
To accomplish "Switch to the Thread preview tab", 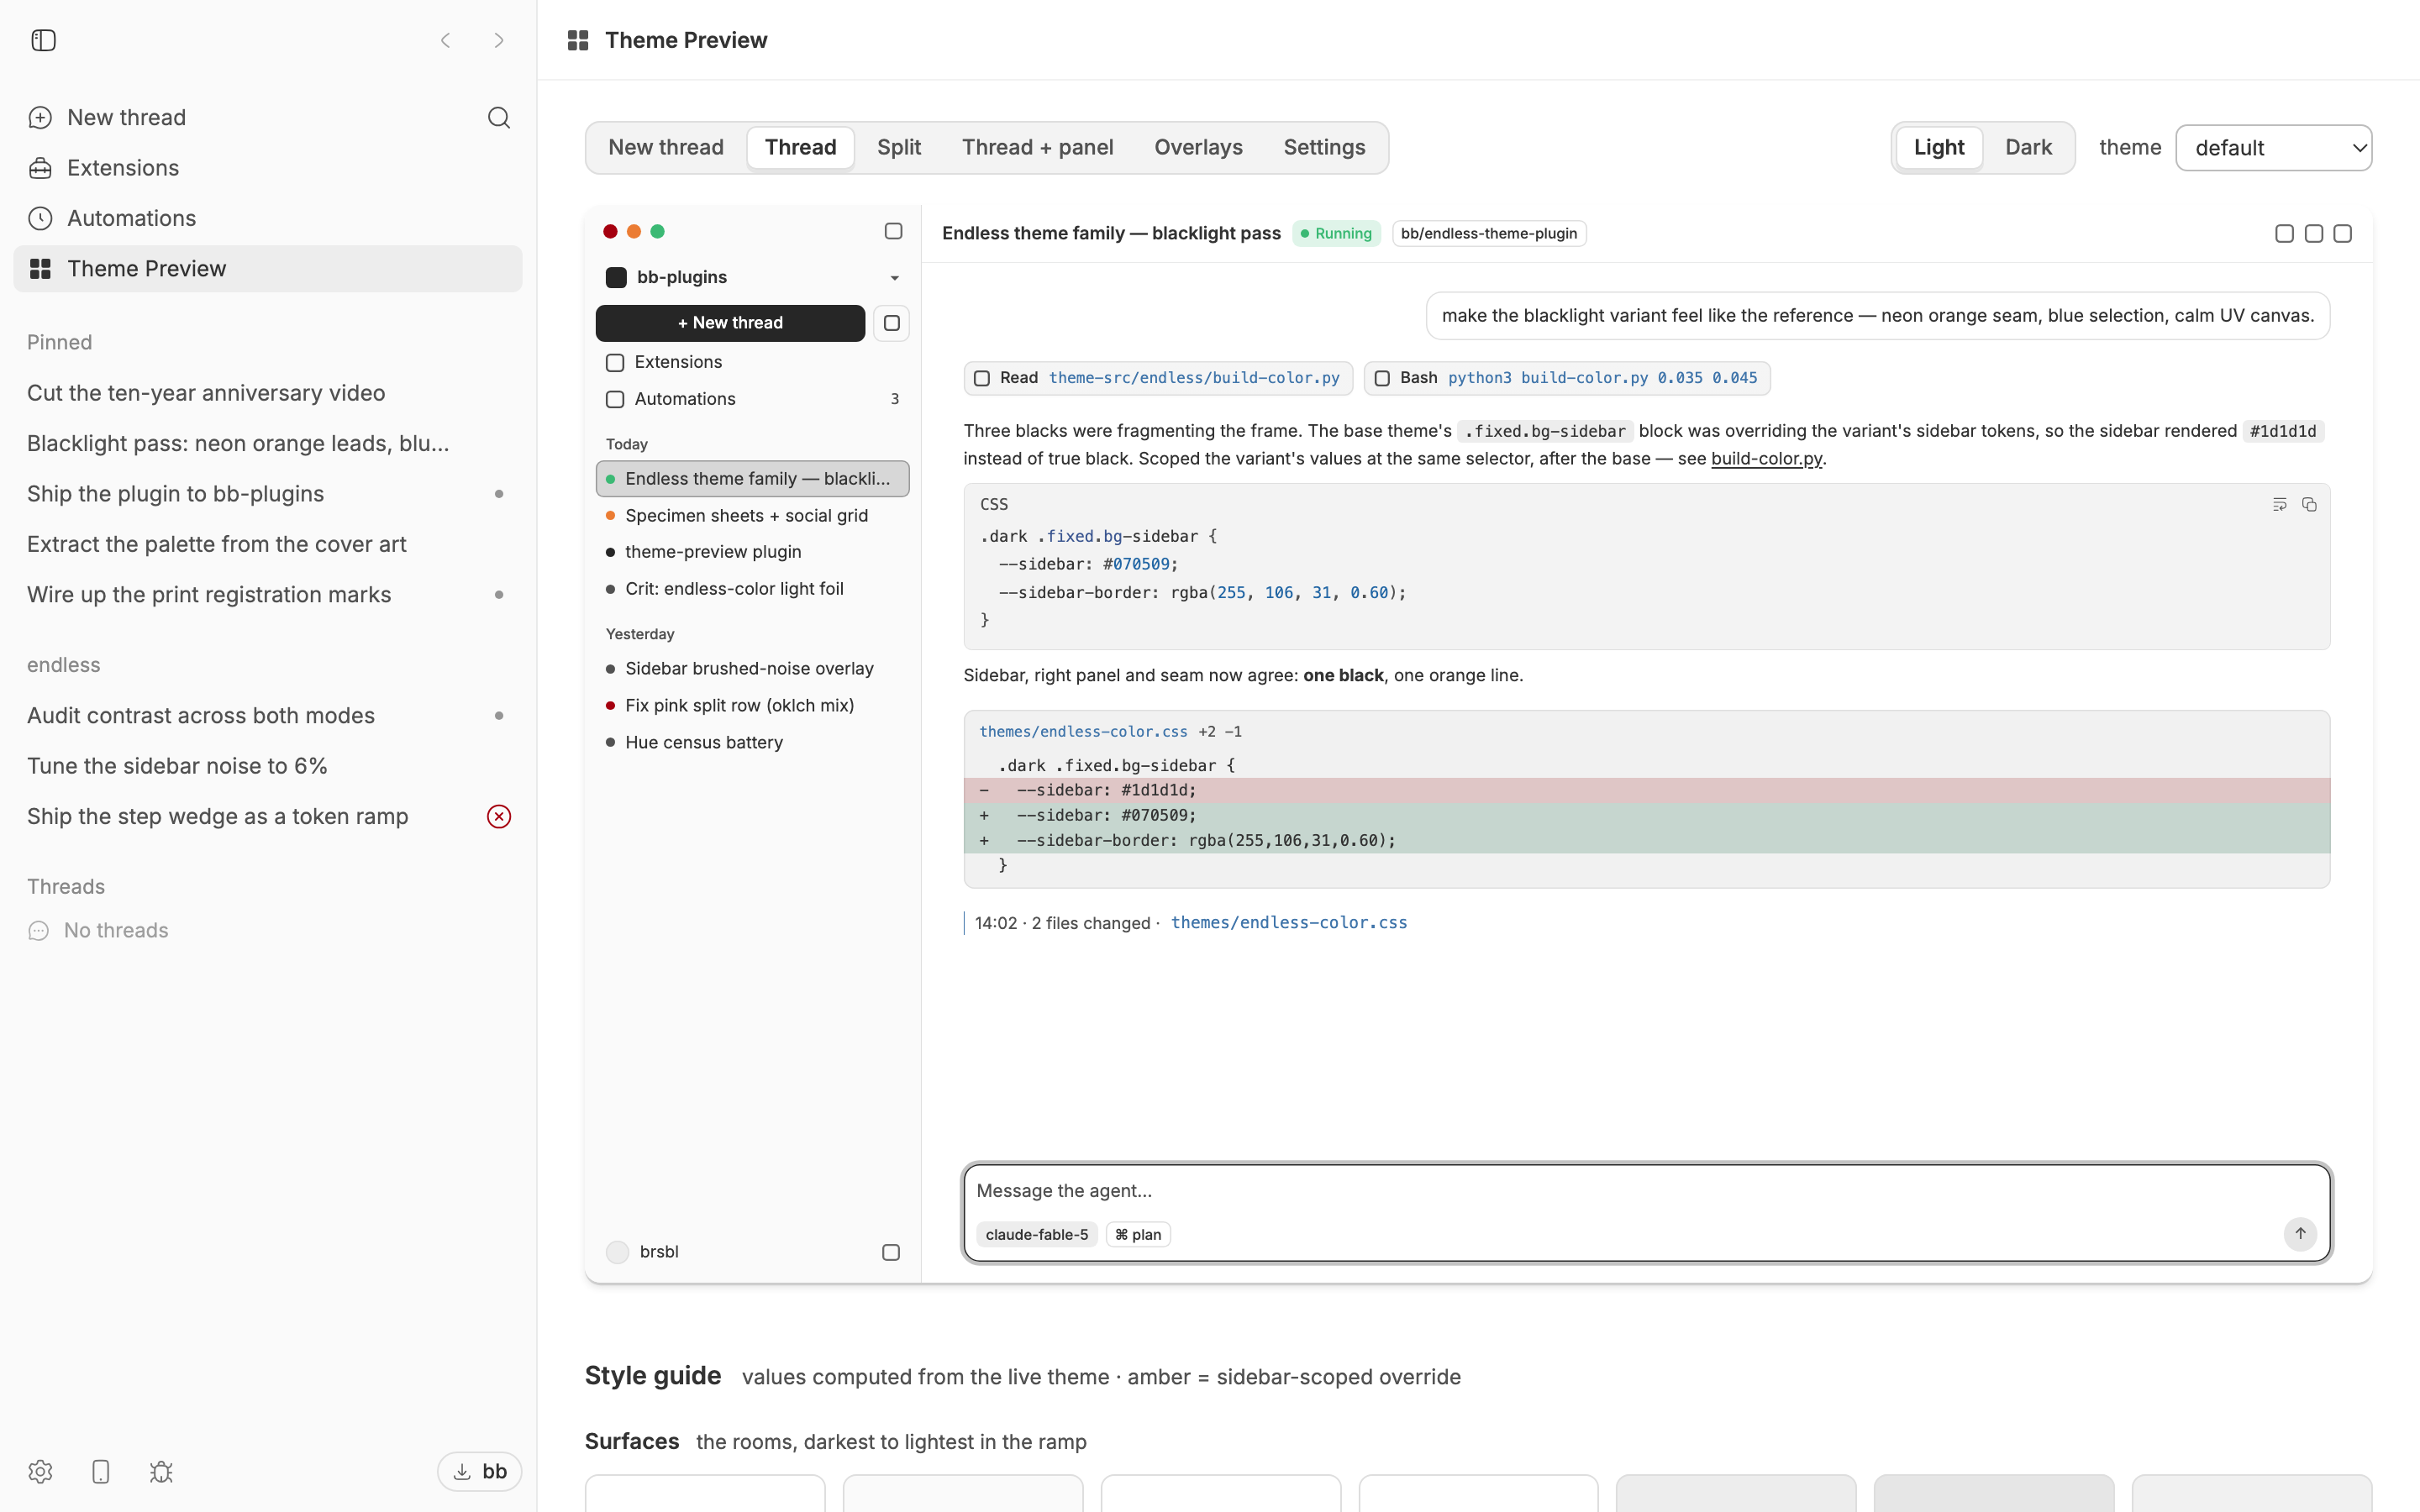I will click(x=800, y=147).
